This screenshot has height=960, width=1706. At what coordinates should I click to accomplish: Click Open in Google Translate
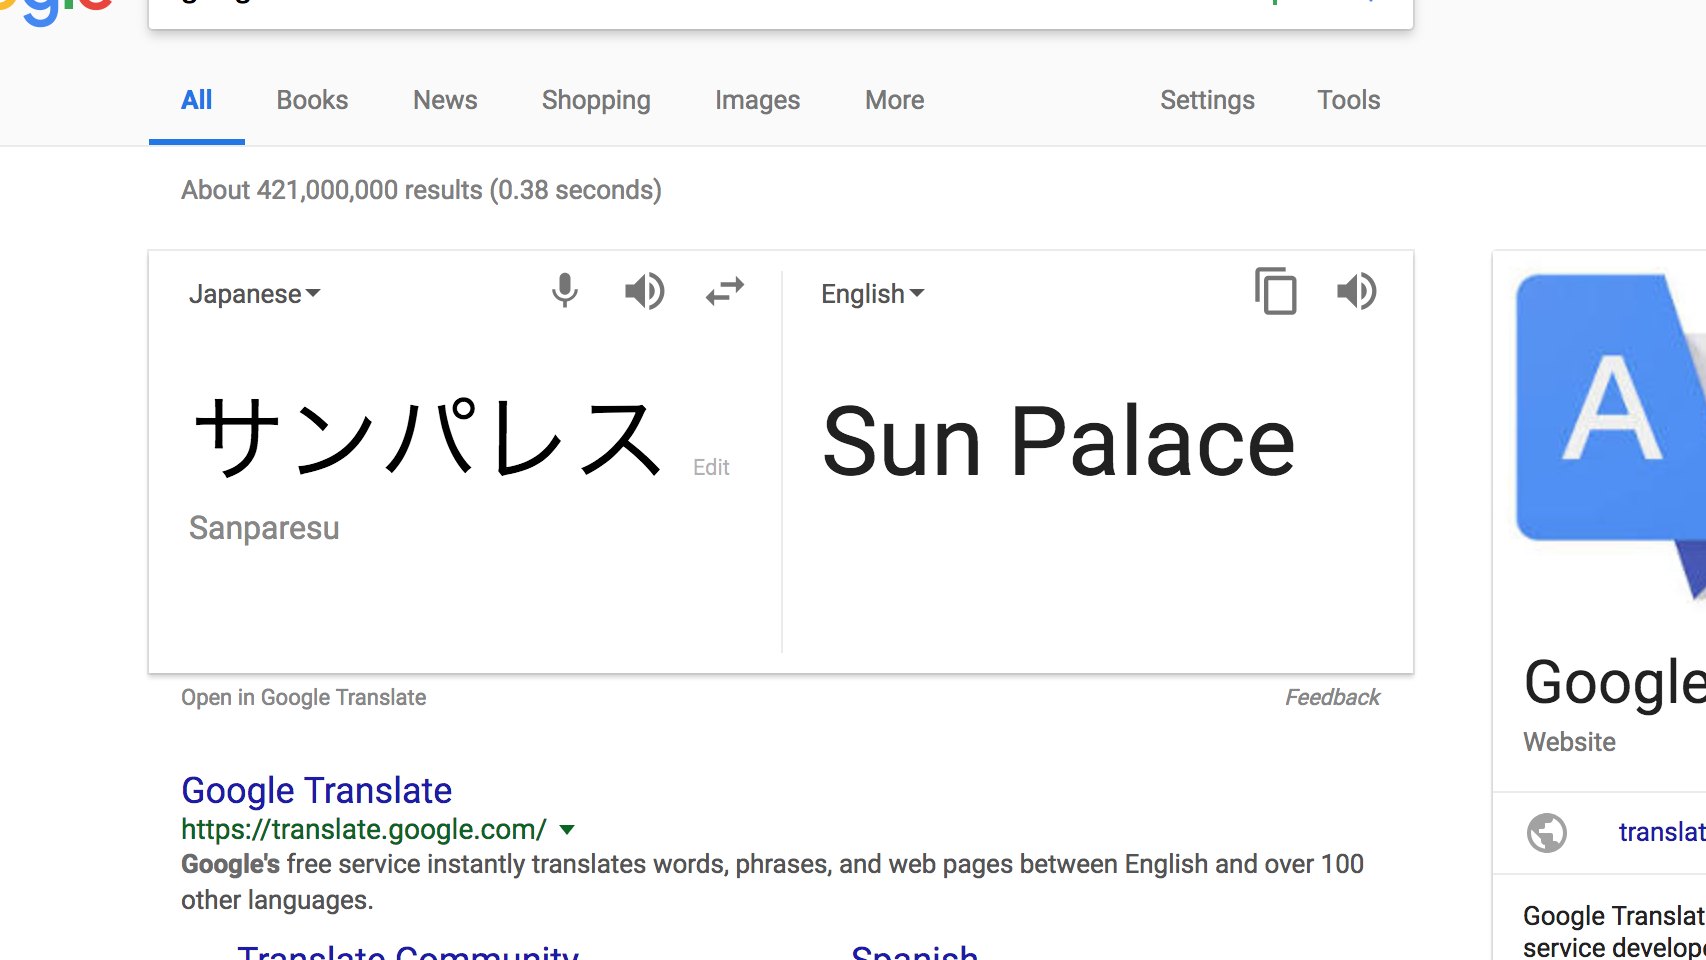[303, 697]
